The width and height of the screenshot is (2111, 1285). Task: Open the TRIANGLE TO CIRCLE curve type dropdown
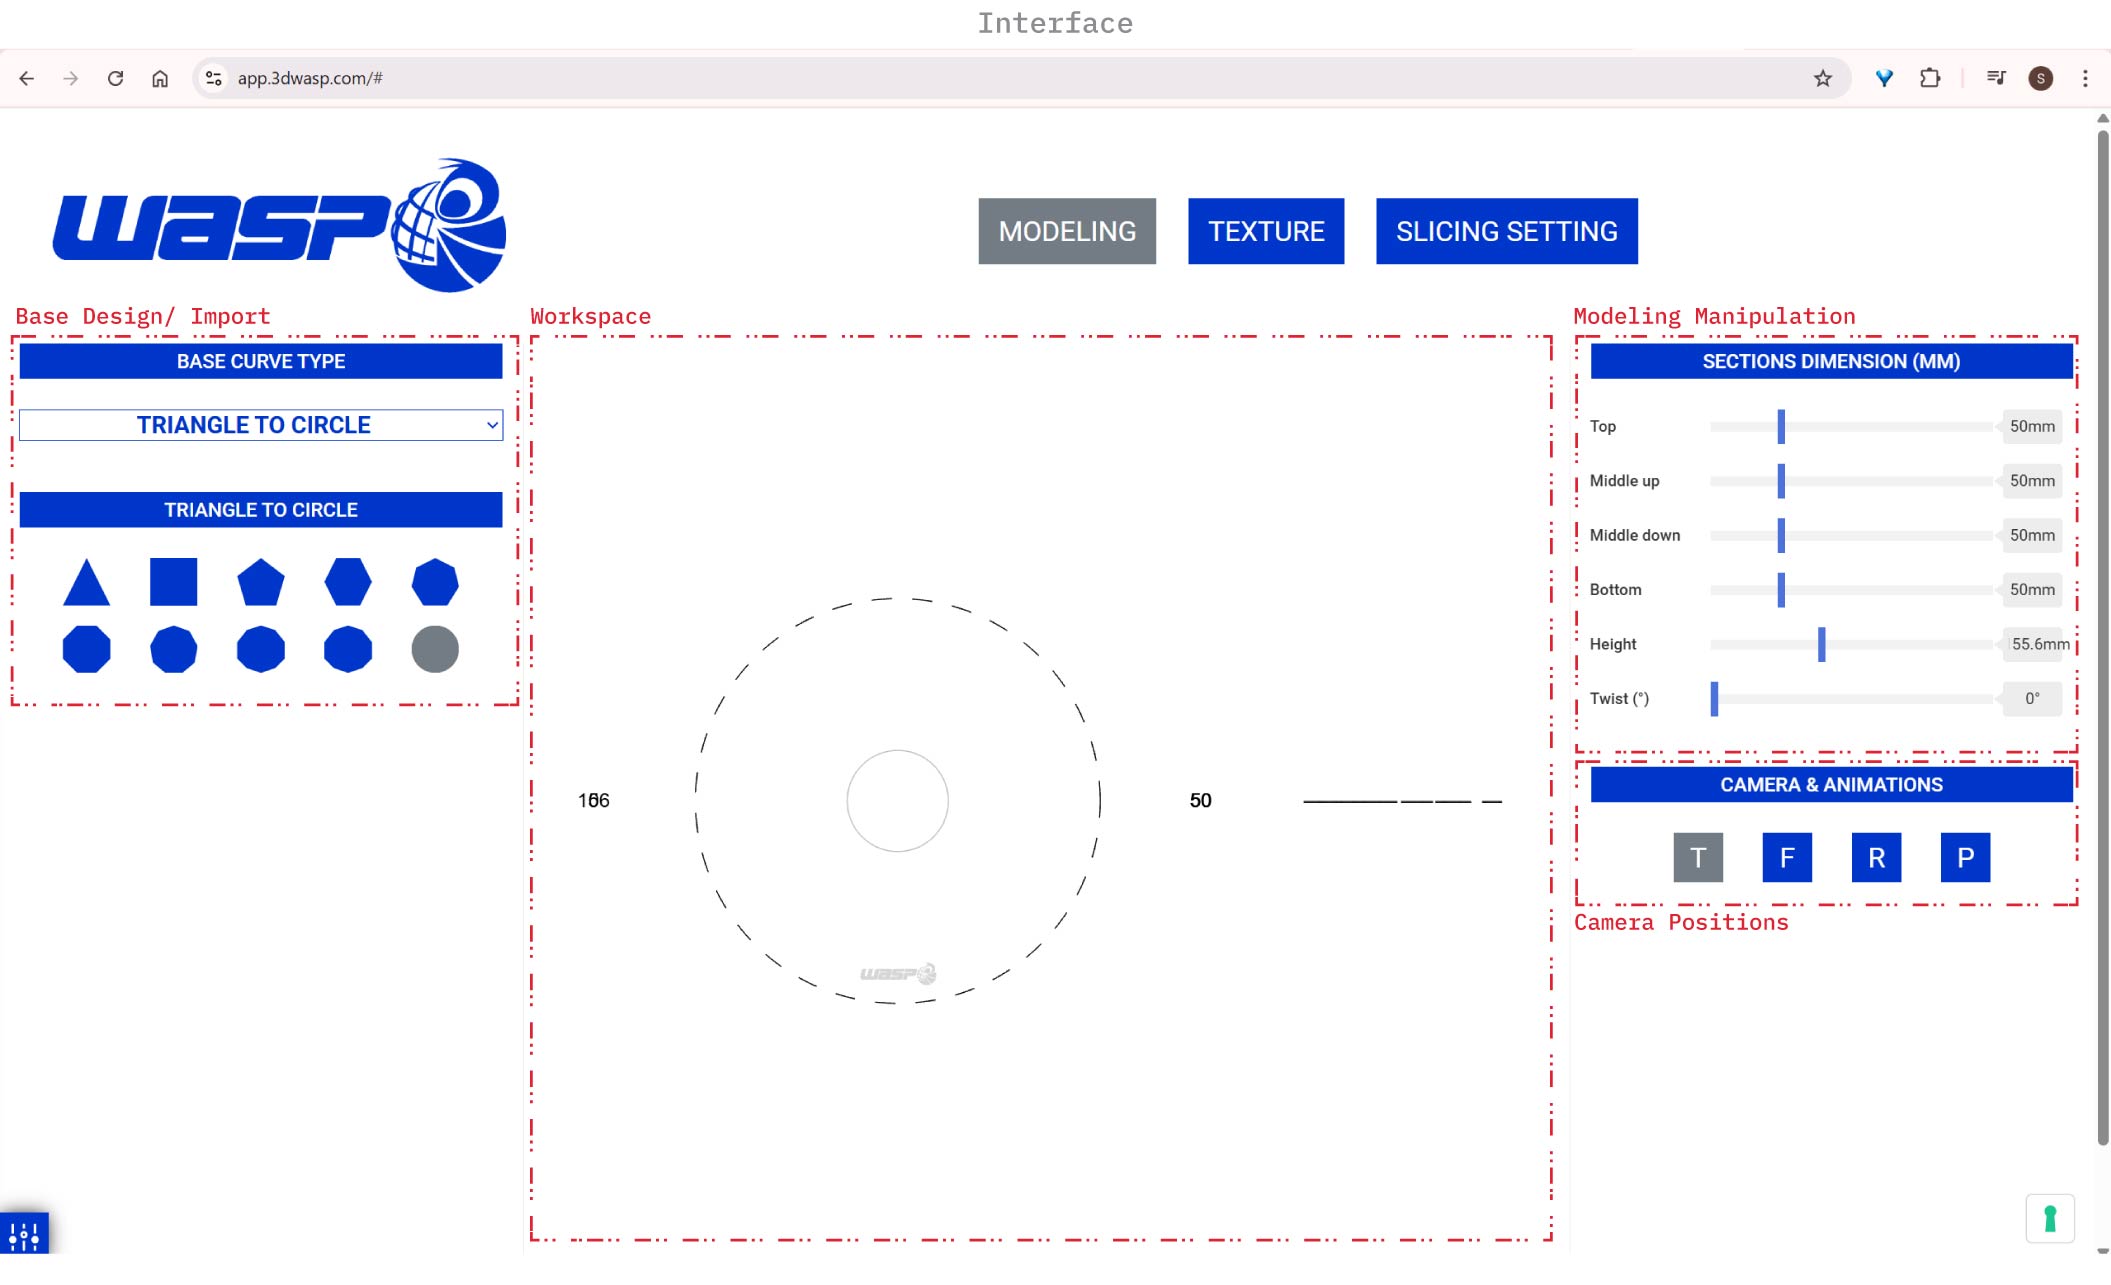coord(261,425)
